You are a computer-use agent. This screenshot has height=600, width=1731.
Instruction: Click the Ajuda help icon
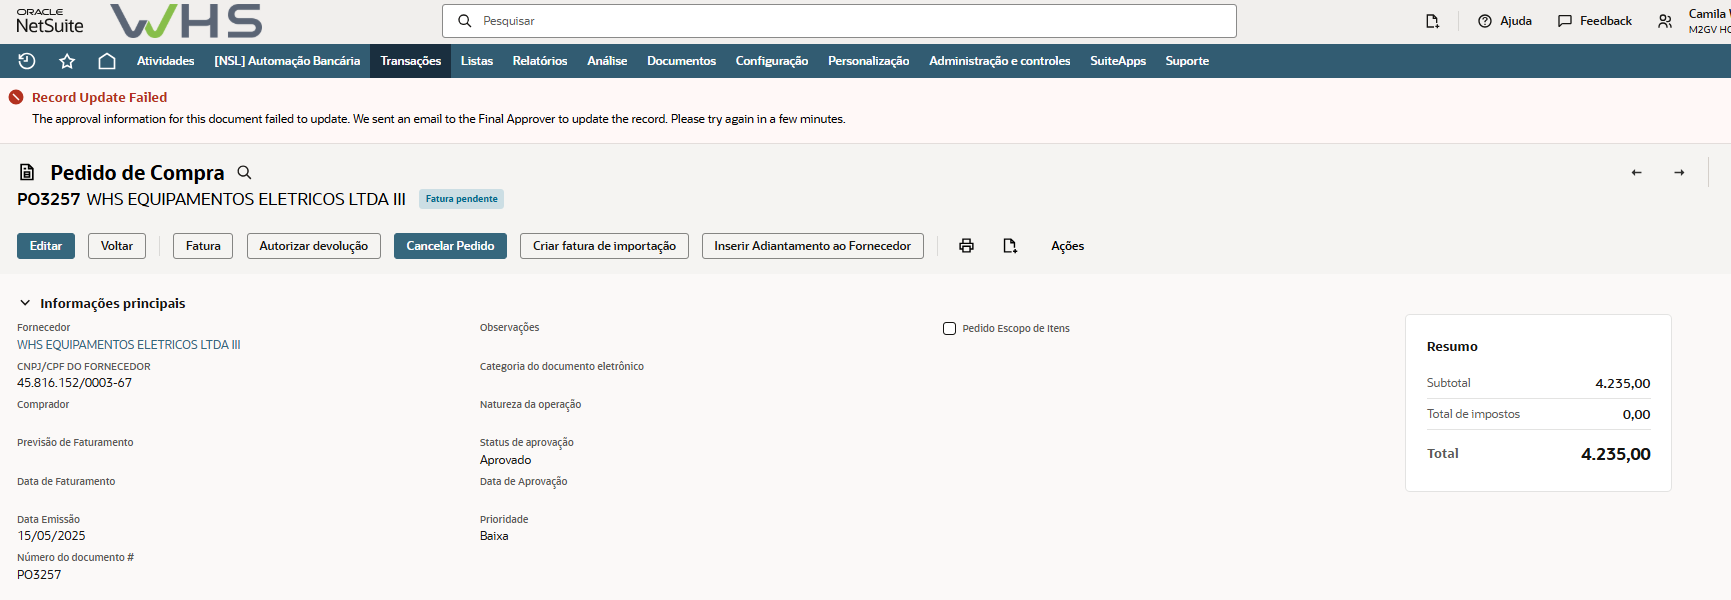pyautogui.click(x=1485, y=21)
